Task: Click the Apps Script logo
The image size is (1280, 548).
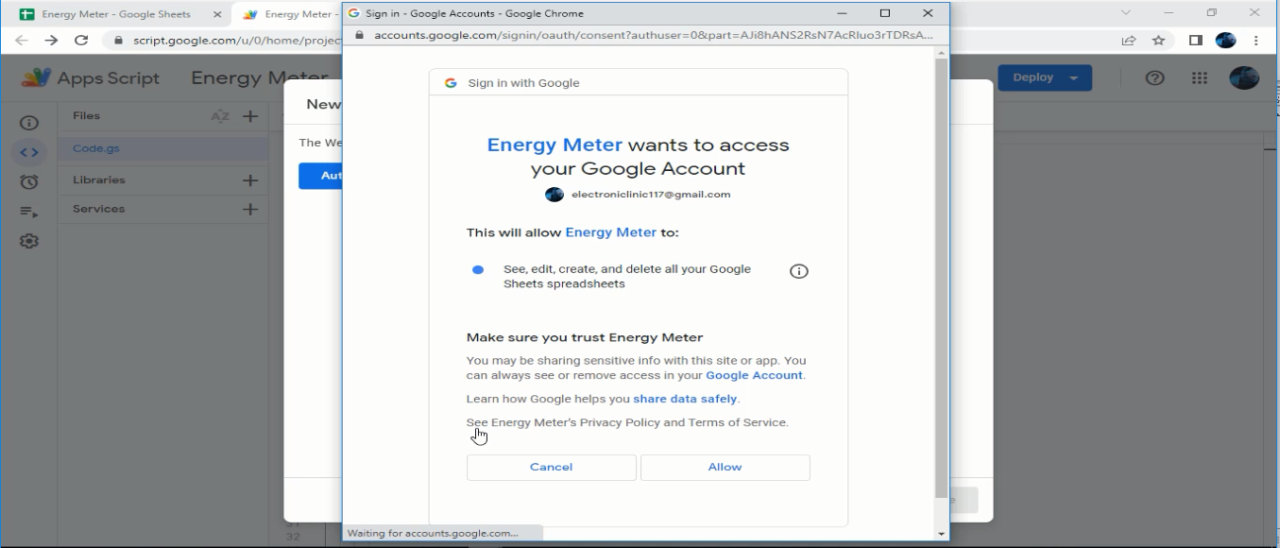Action: pyautogui.click(x=37, y=78)
